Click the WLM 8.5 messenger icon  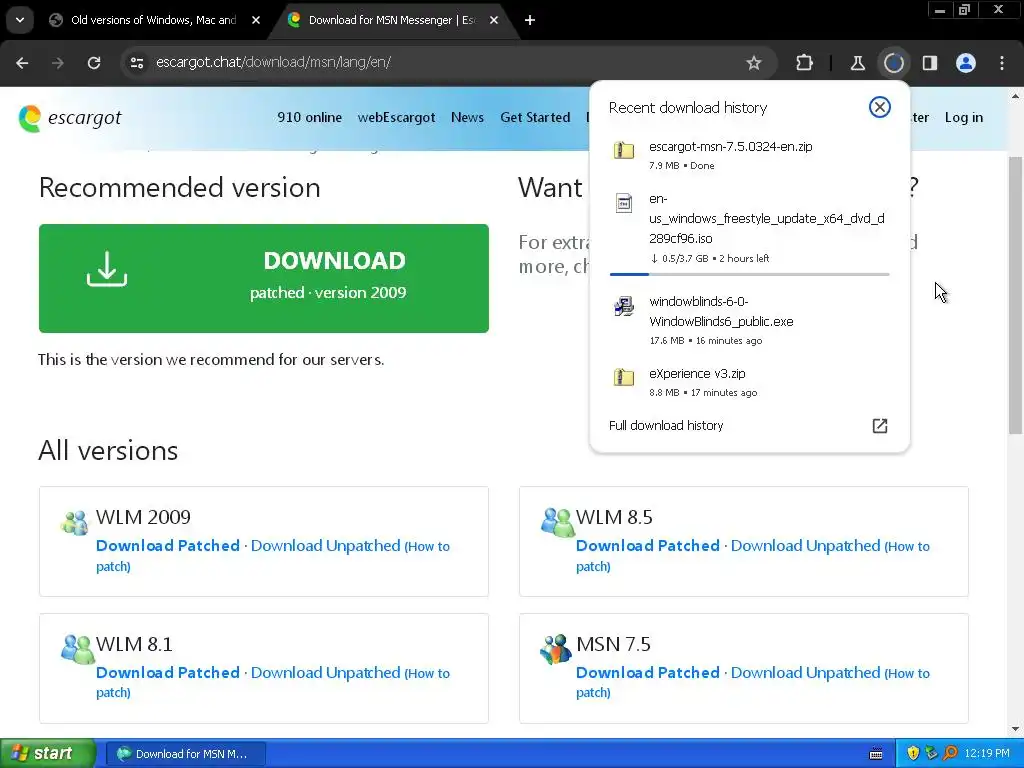557,522
